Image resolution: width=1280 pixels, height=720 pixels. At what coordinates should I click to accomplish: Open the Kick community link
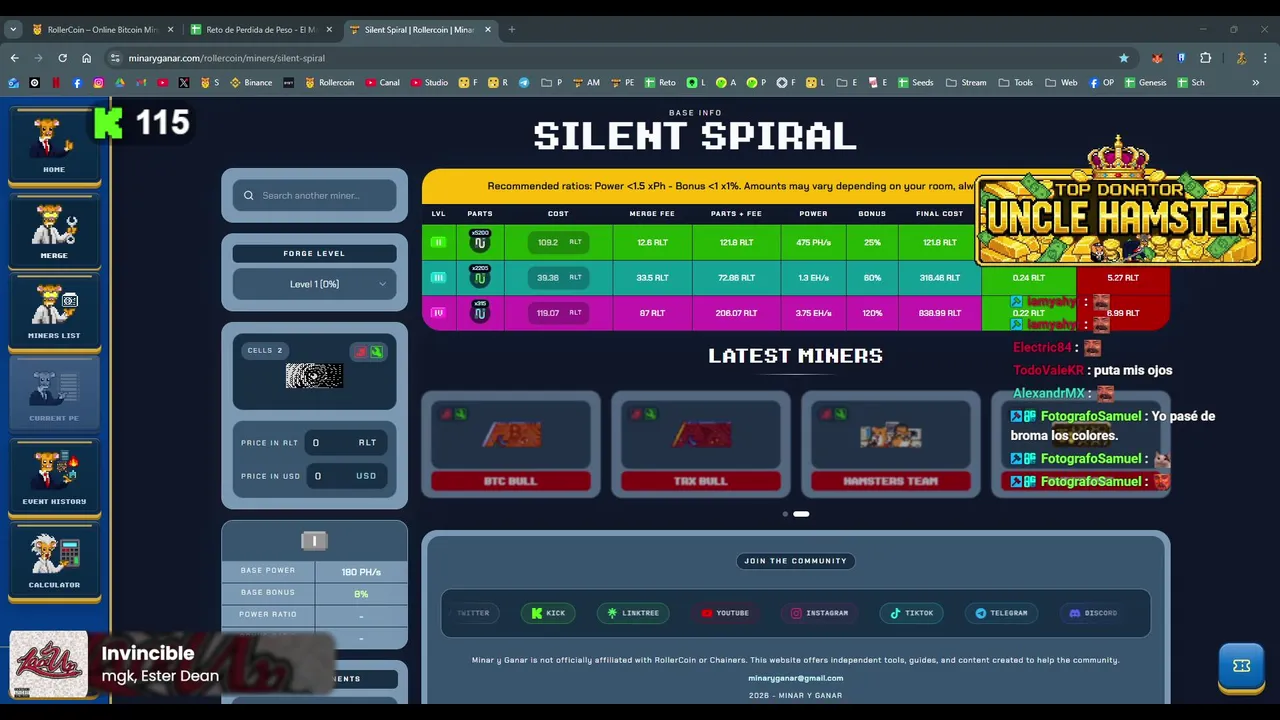point(548,613)
